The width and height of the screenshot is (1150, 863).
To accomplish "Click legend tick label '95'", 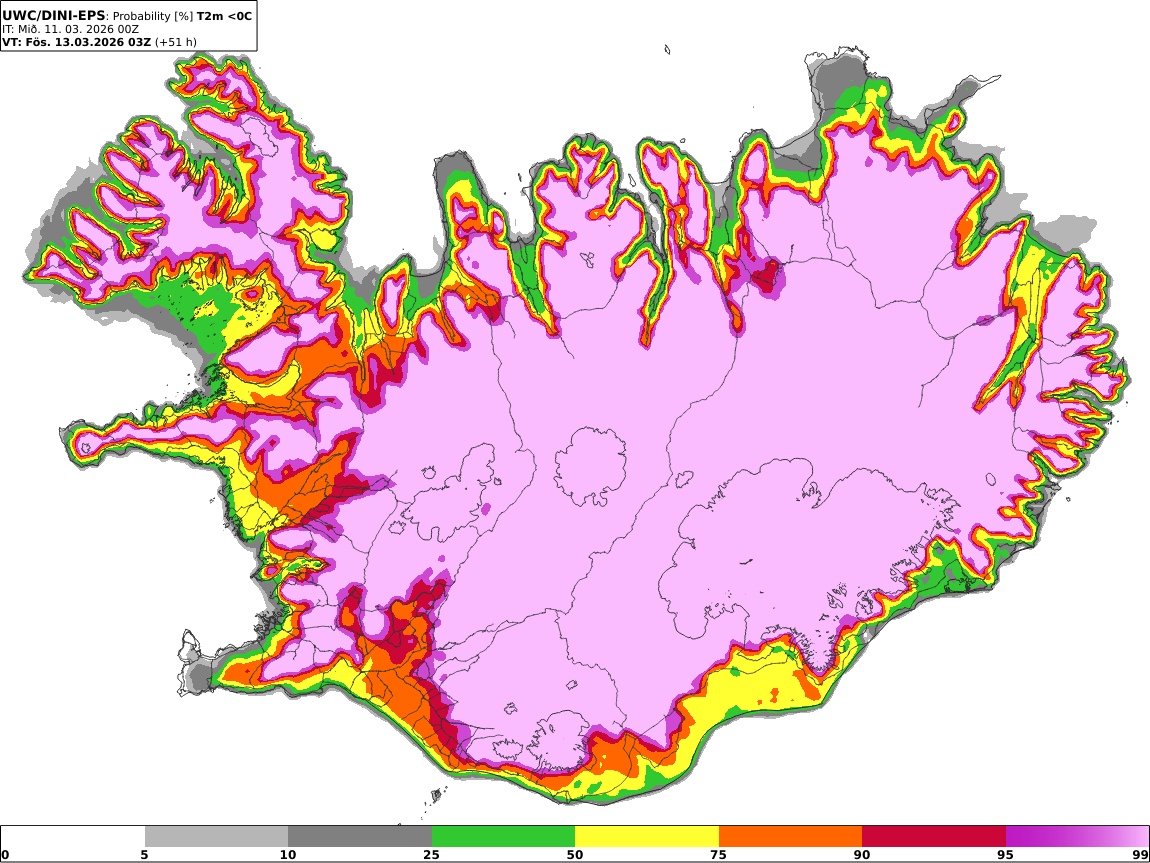I will 1006,855.
